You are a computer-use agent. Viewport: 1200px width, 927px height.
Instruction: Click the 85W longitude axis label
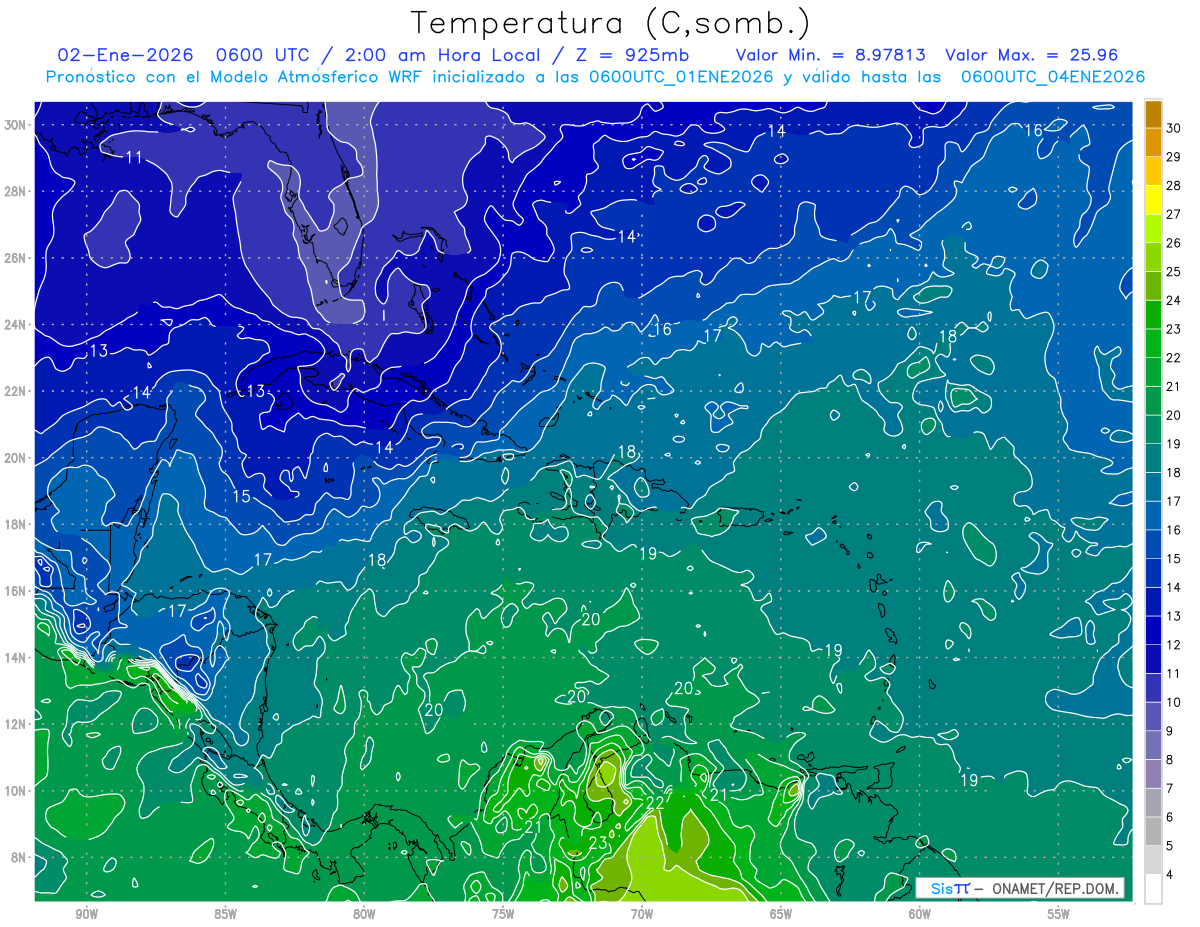click(x=225, y=914)
